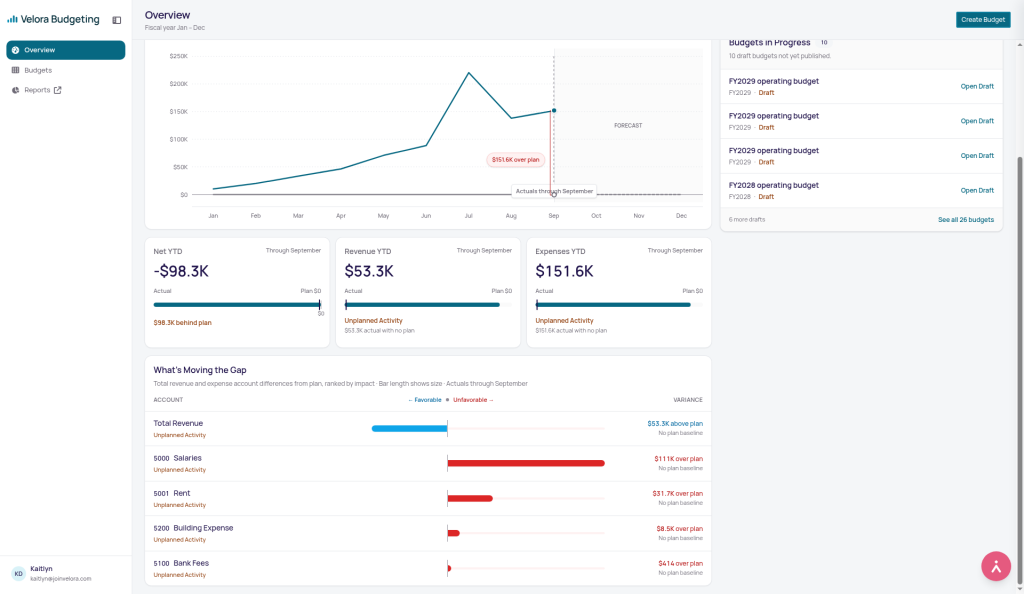Viewport: 1024px width, 594px height.
Task: Open the KD user avatar
Action: [18, 574]
